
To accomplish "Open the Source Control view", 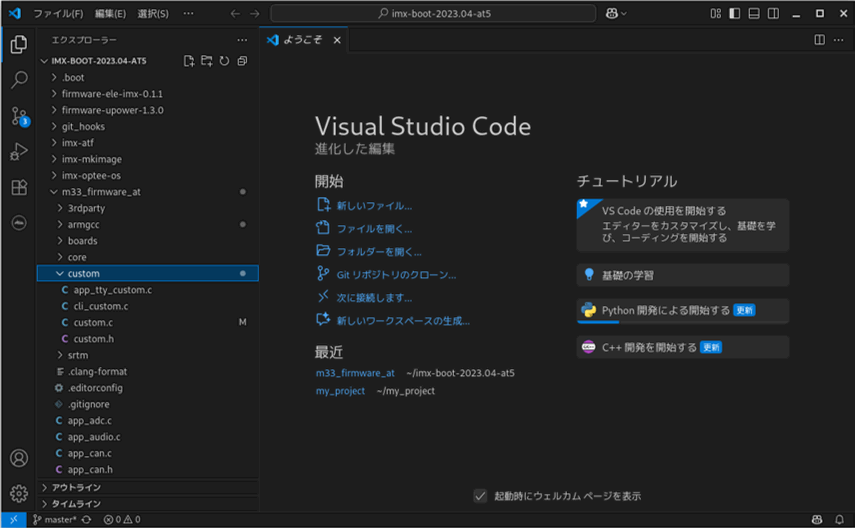I will click(x=18, y=116).
